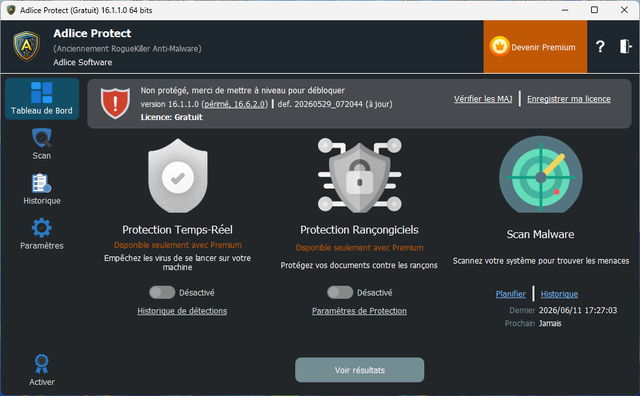Click the périmé, 16.6.2.0 version link

click(235, 104)
